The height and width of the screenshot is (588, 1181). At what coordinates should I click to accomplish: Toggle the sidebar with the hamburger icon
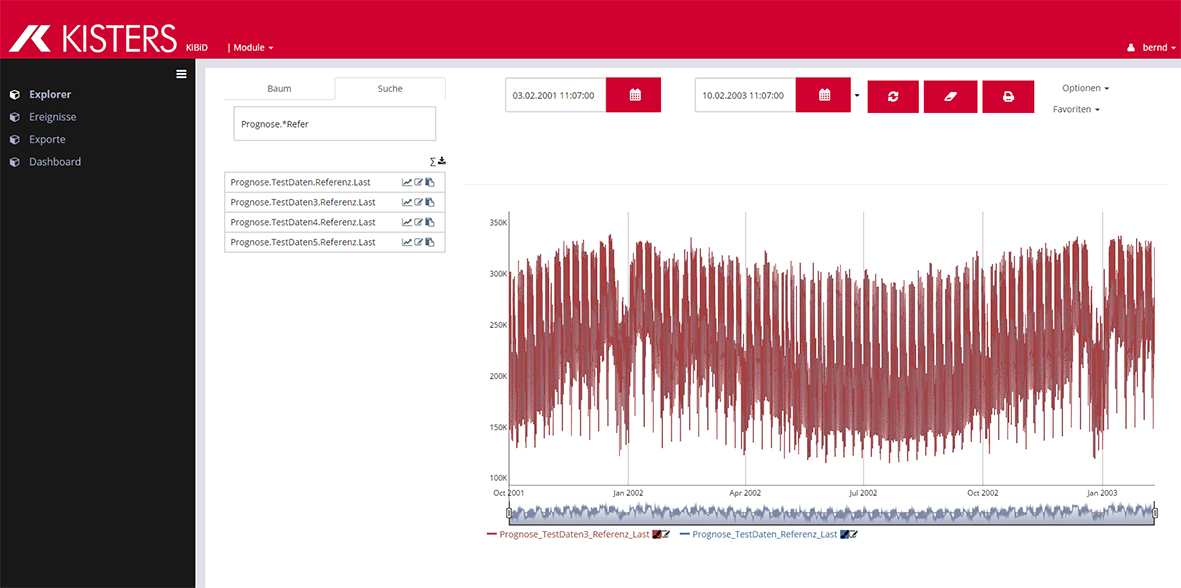point(181,73)
